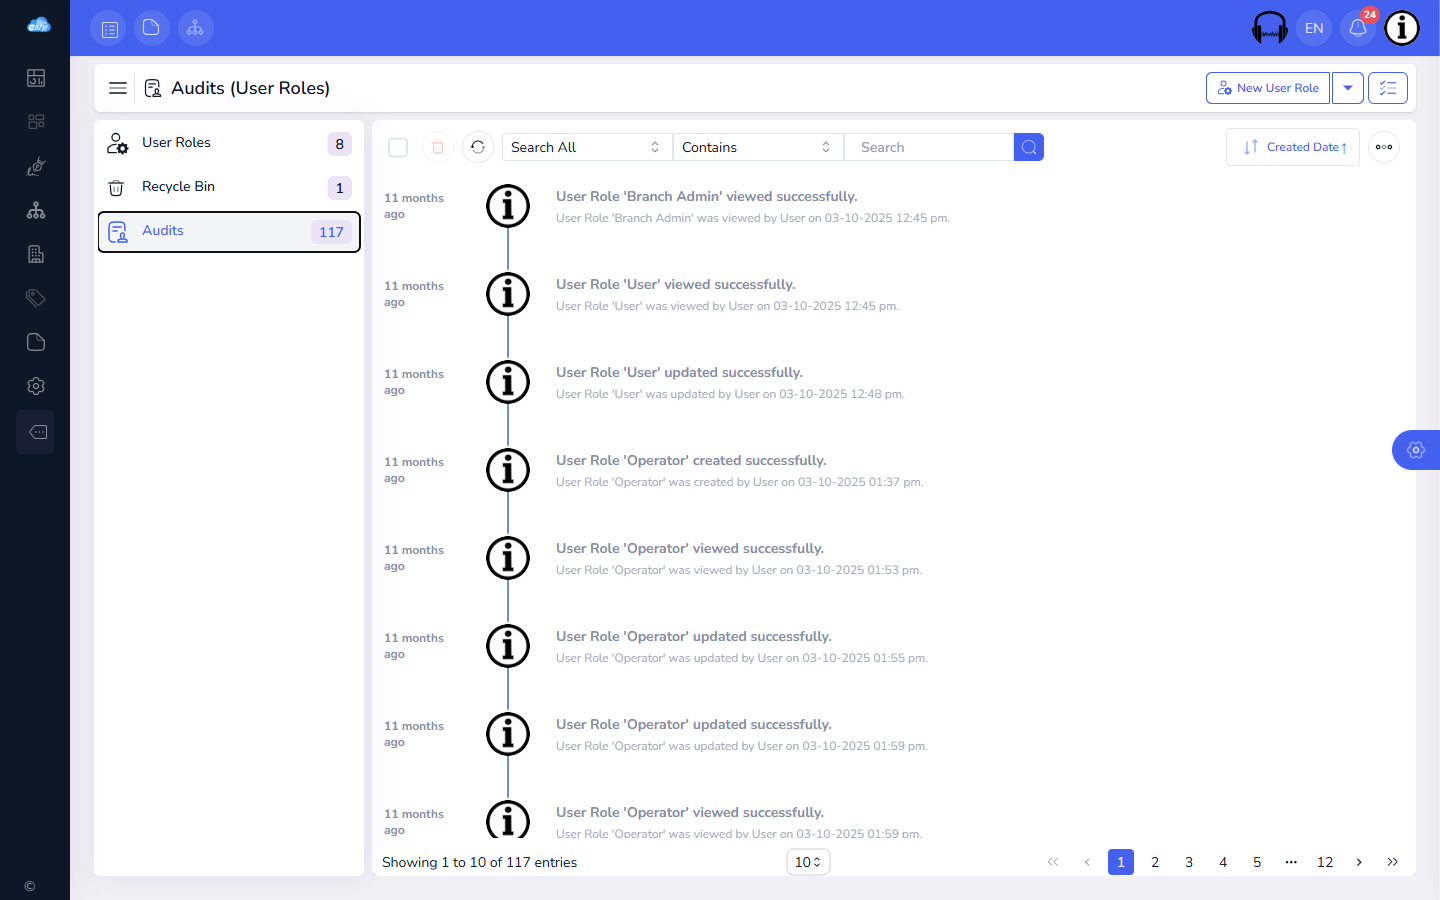
Task: Open the hierarchy icon in top bar
Action: click(x=195, y=28)
